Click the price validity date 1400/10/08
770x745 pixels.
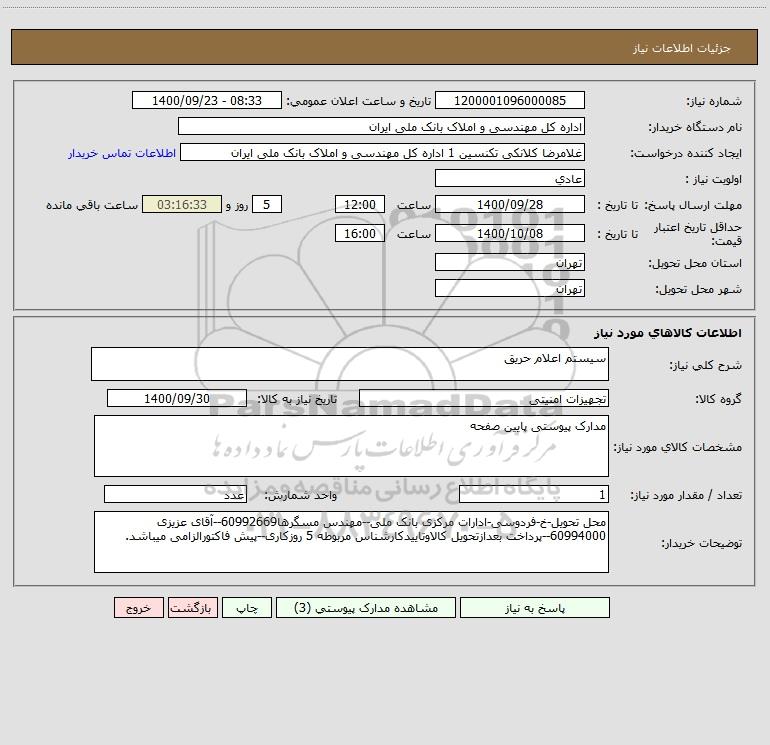pyautogui.click(x=510, y=233)
